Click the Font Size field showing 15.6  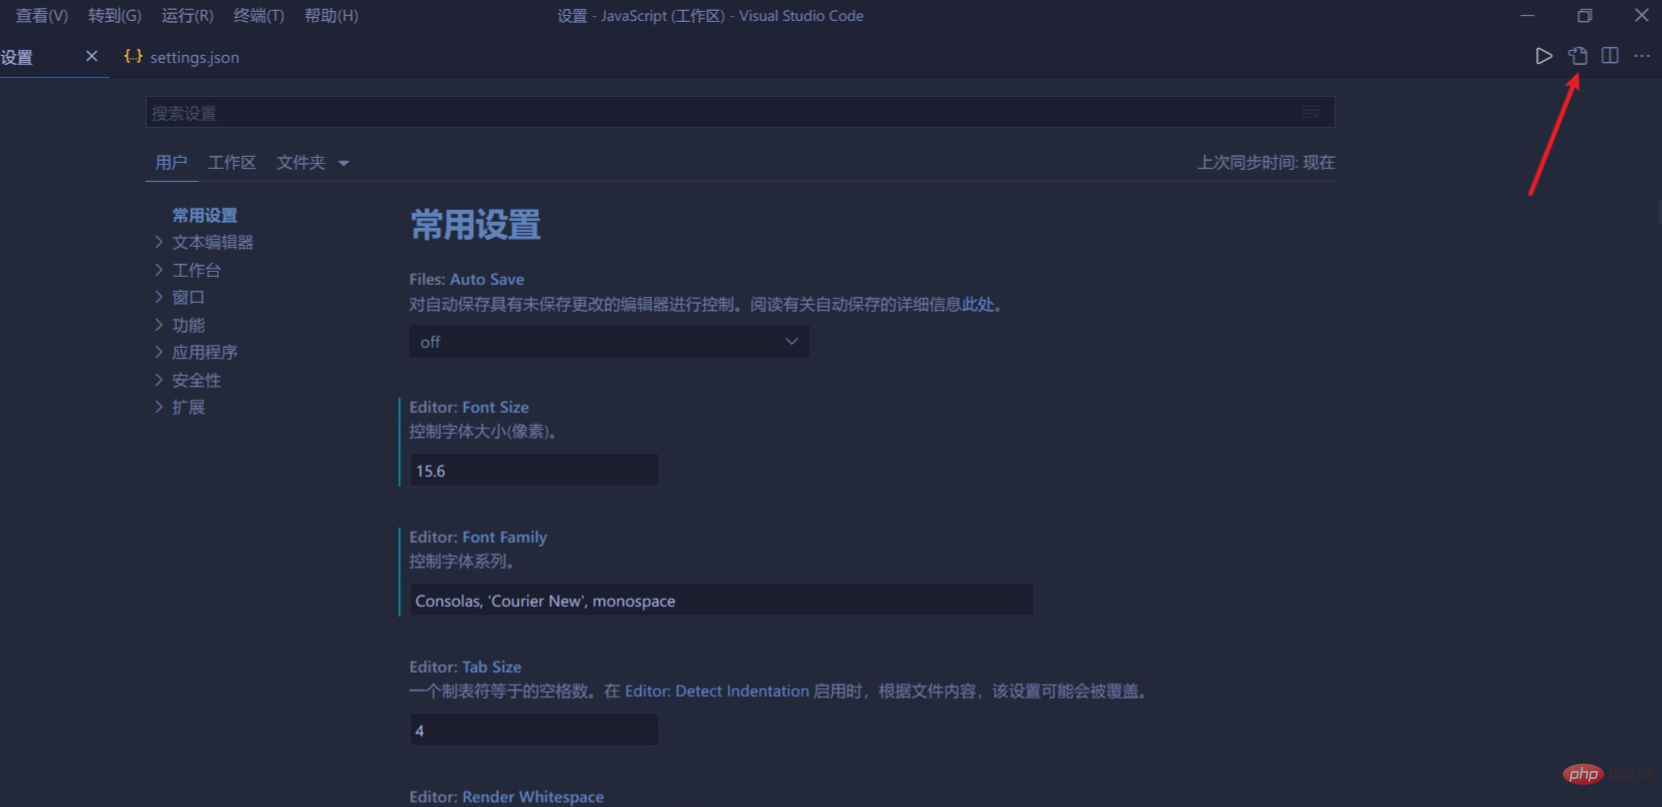(x=534, y=471)
